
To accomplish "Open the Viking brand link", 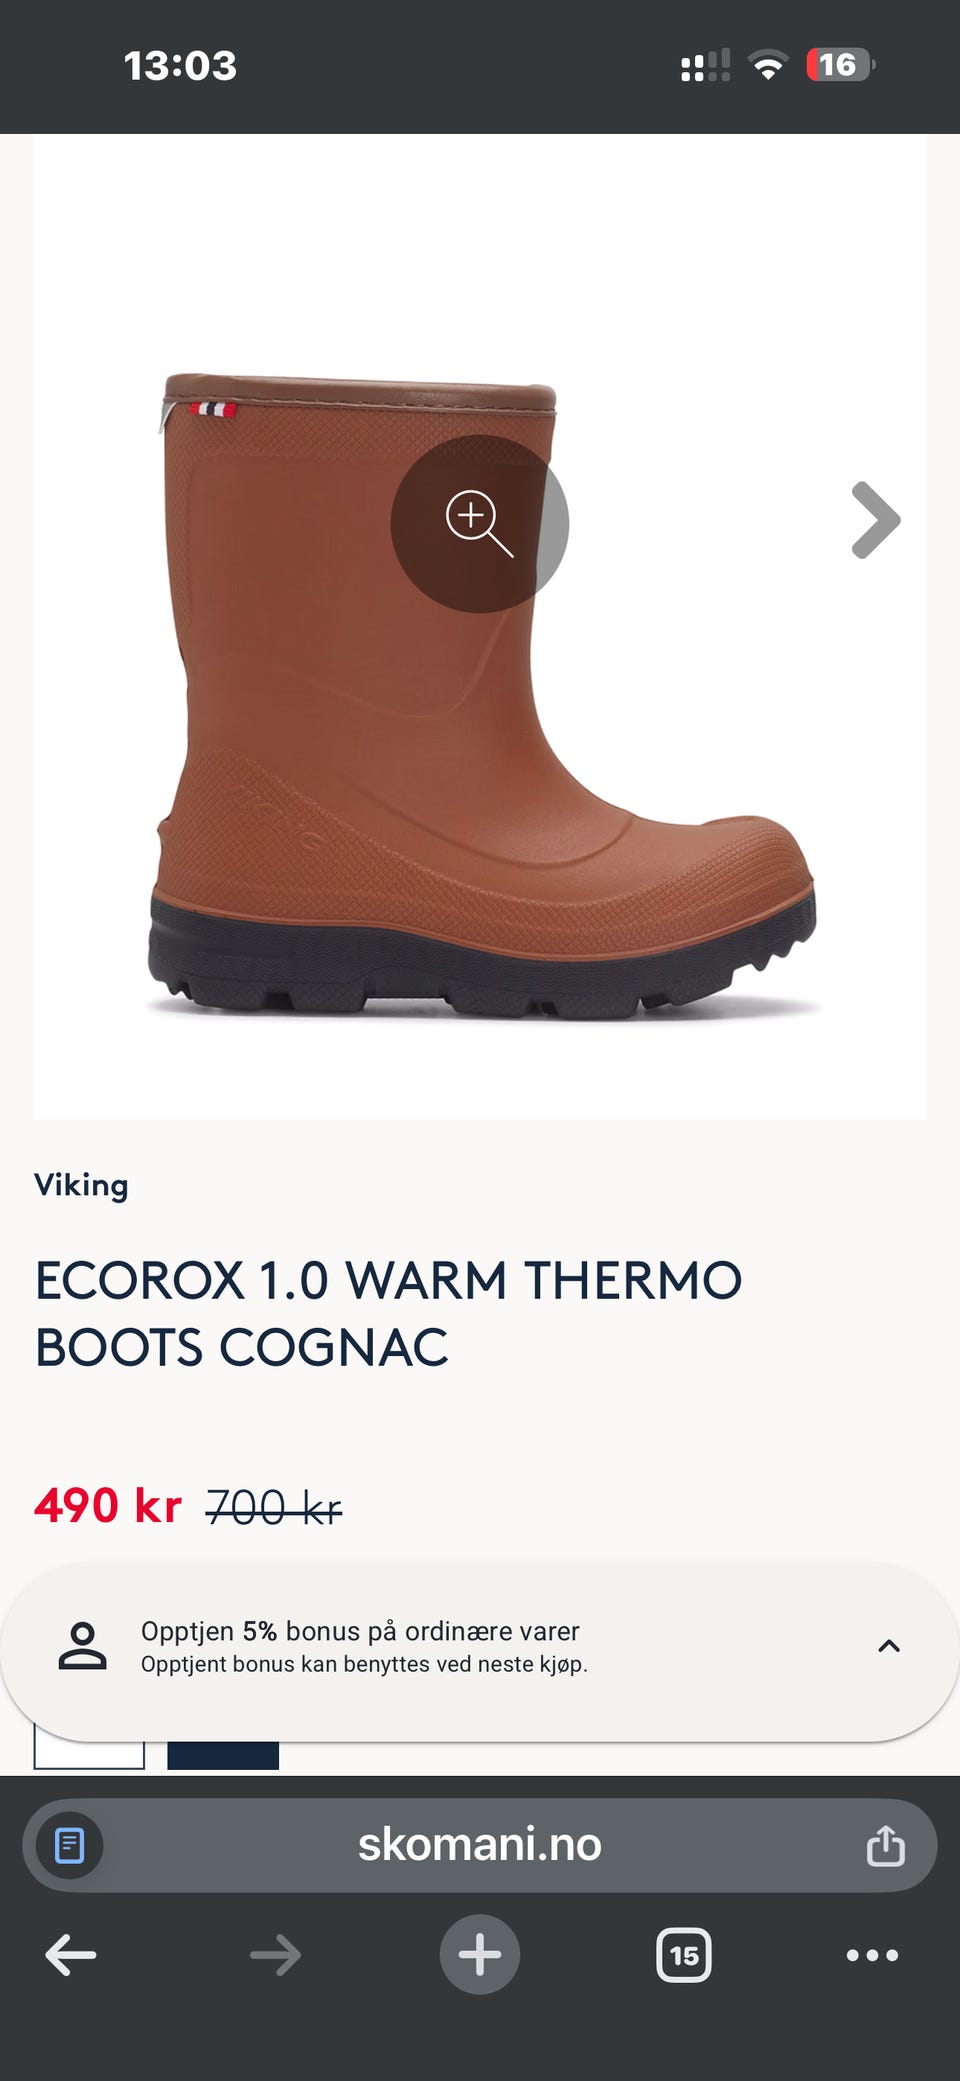I will coord(81,1185).
